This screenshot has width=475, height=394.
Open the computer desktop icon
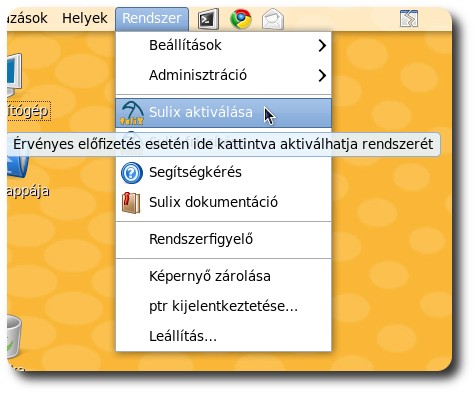(14, 75)
